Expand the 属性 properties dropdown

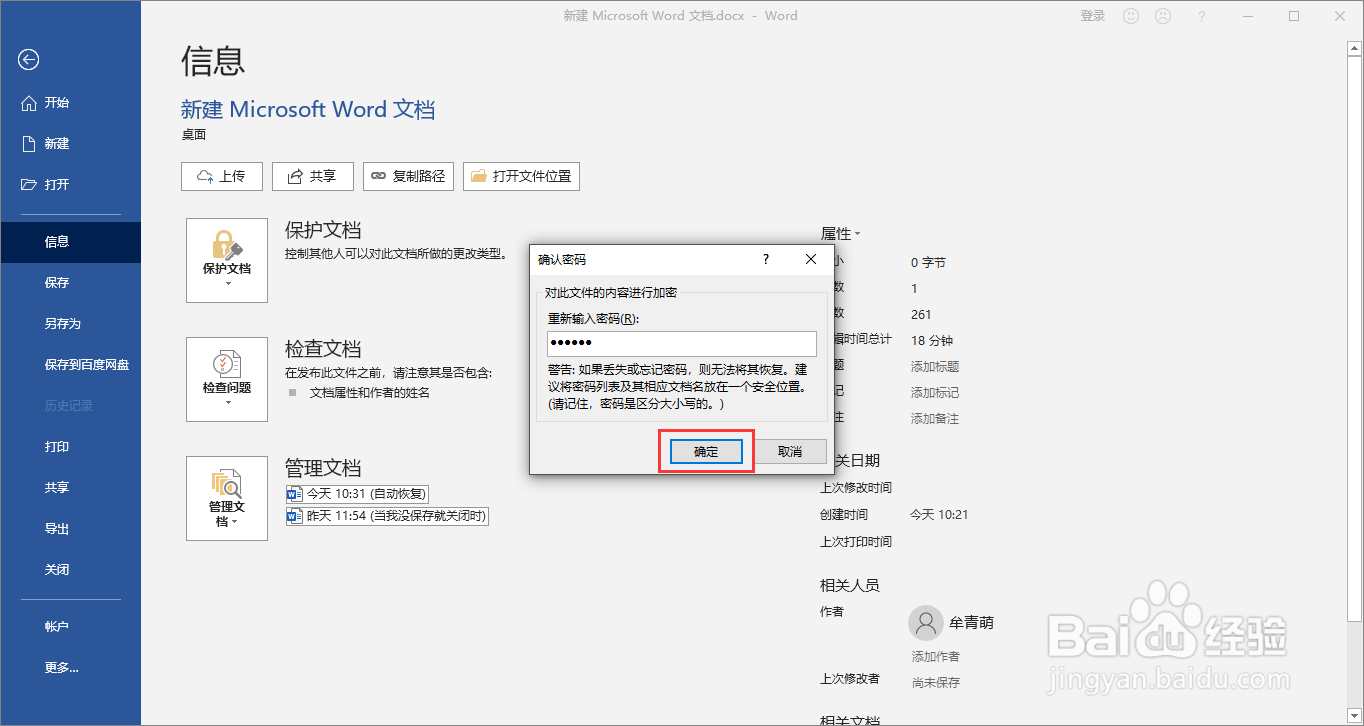pyautogui.click(x=841, y=234)
